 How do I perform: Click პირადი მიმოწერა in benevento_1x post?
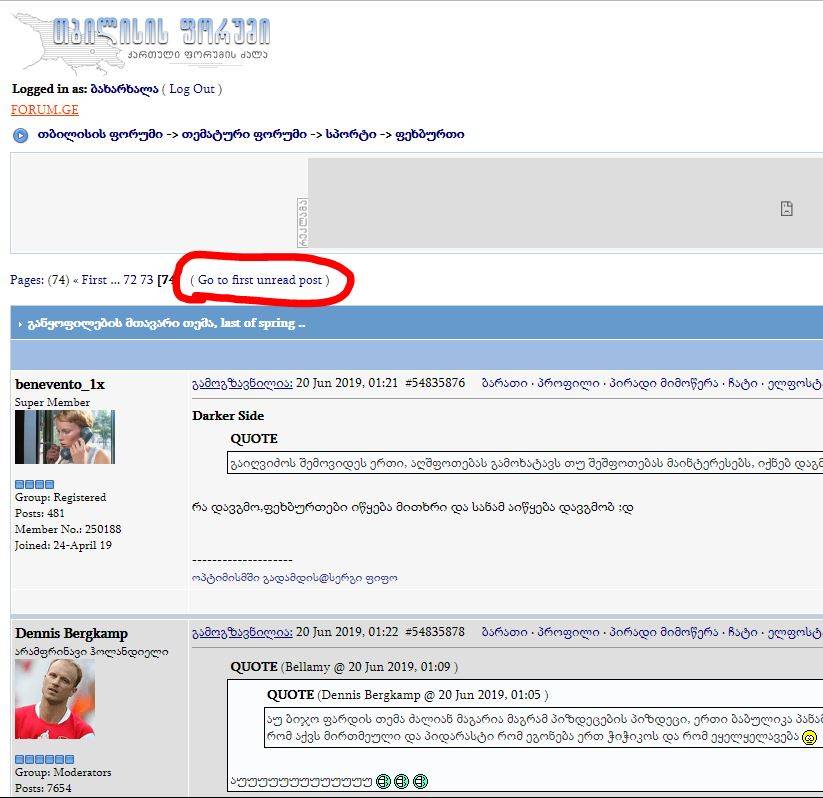point(663,383)
